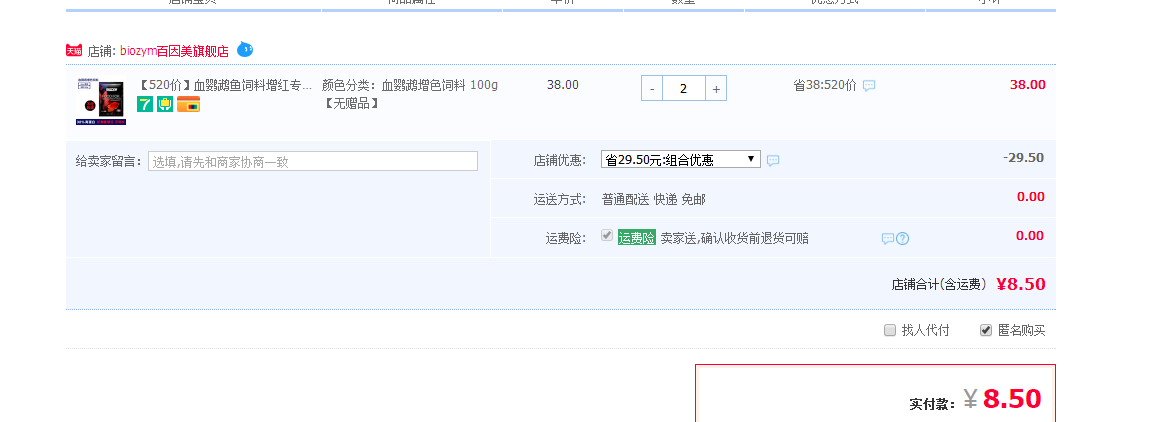Click the product thumbnail image
The image size is (1160, 422).
(x=100, y=102)
